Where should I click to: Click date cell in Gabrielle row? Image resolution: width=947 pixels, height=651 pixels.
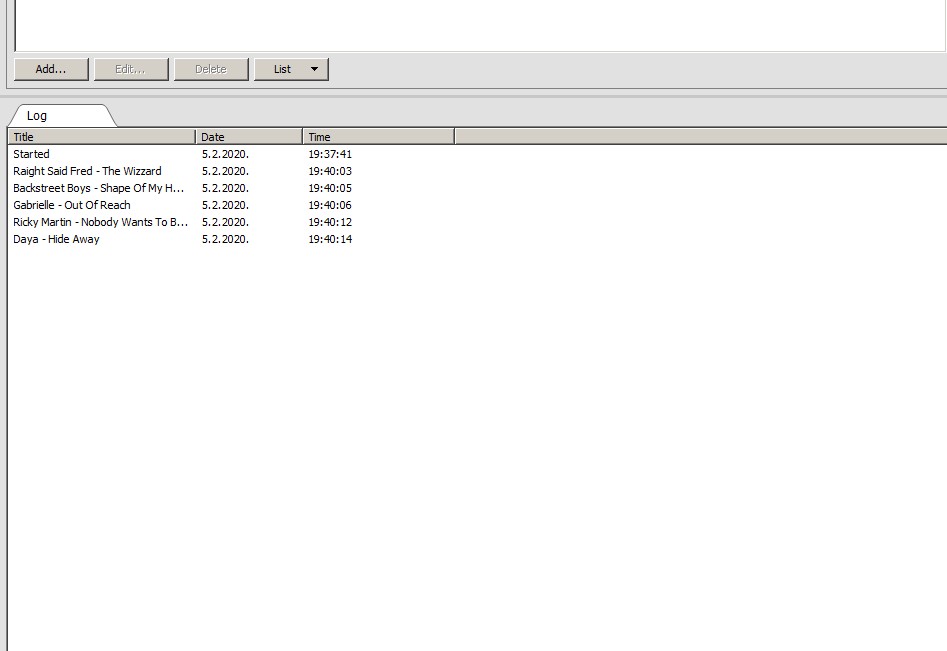coord(225,205)
